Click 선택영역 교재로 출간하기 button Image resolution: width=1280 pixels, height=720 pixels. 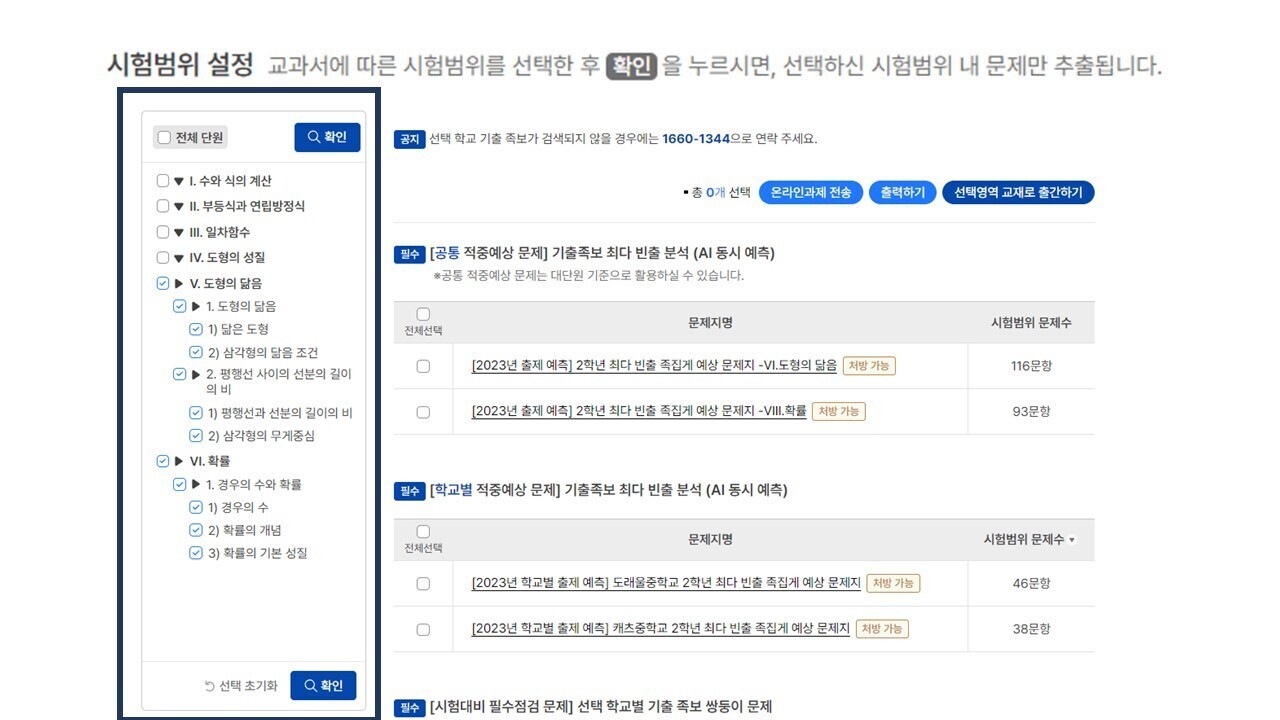point(1018,192)
